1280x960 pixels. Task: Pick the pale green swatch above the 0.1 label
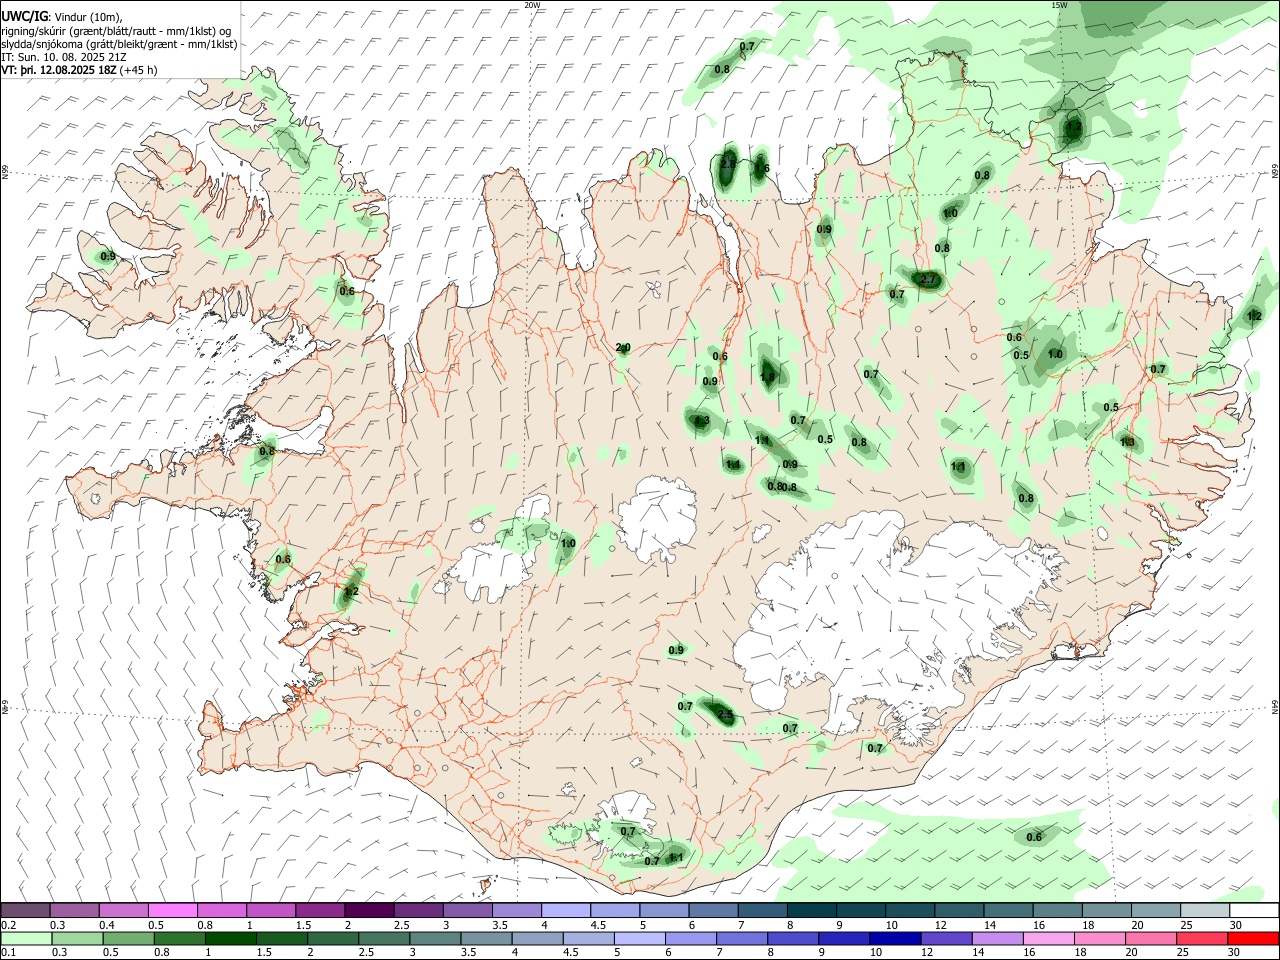27,939
